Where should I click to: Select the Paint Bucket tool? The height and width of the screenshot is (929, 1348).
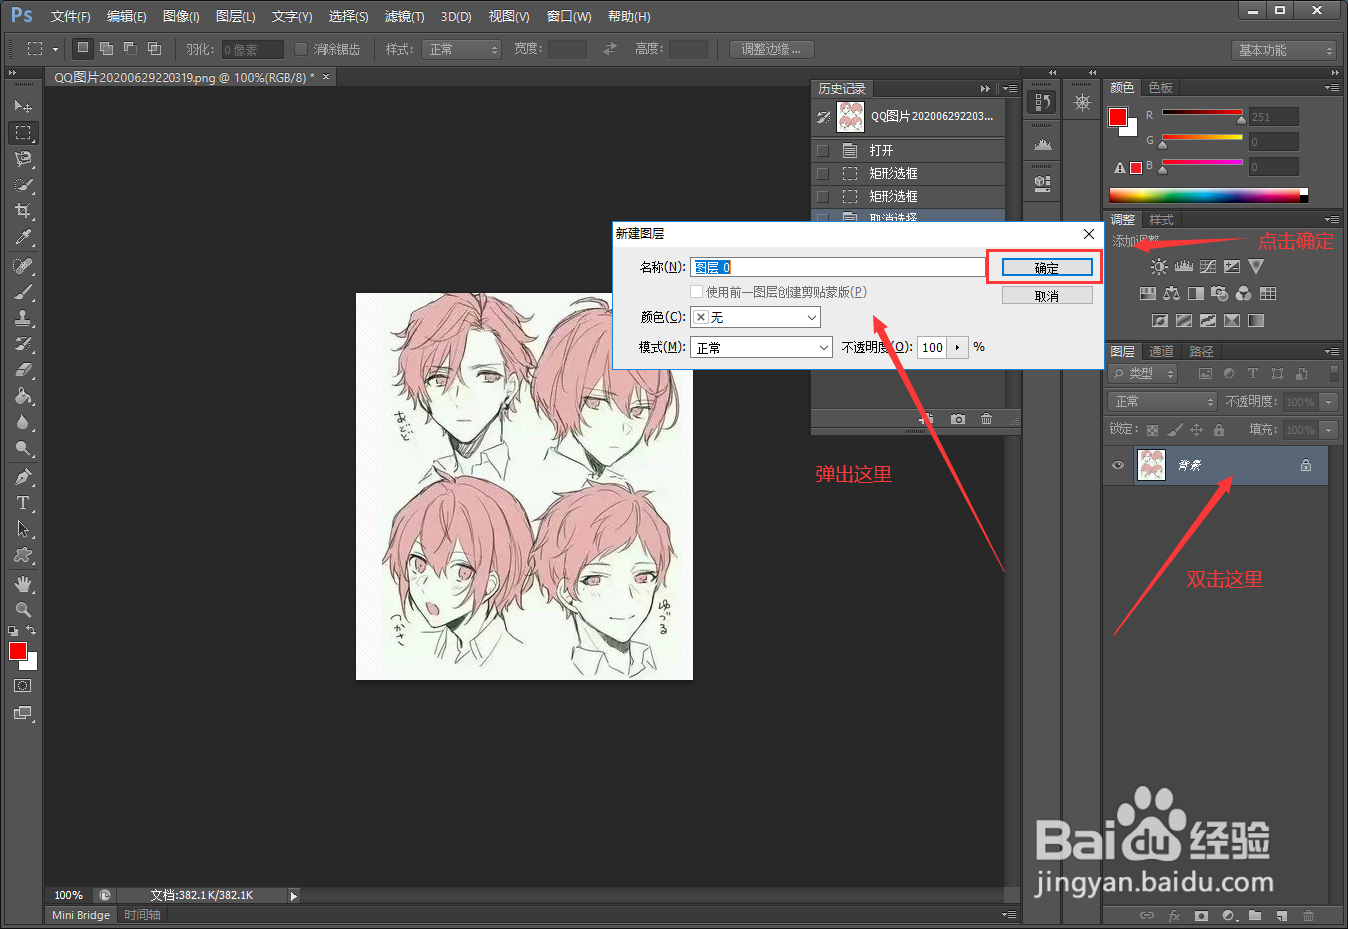tap(23, 396)
